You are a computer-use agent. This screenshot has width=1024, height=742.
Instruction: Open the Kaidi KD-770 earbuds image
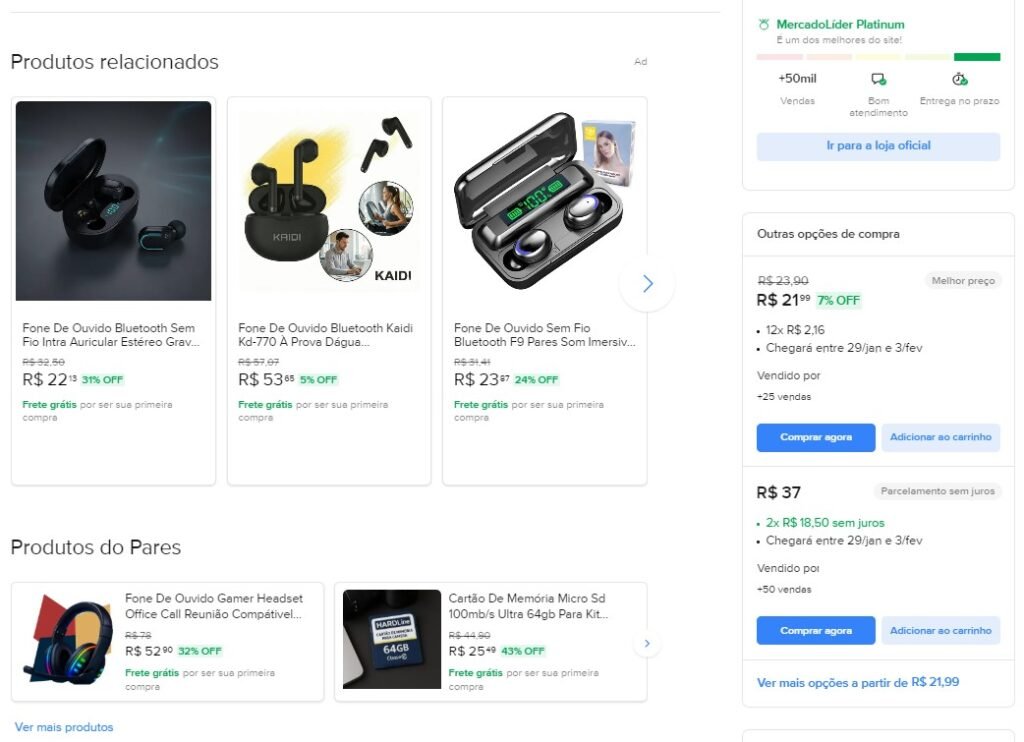click(329, 200)
